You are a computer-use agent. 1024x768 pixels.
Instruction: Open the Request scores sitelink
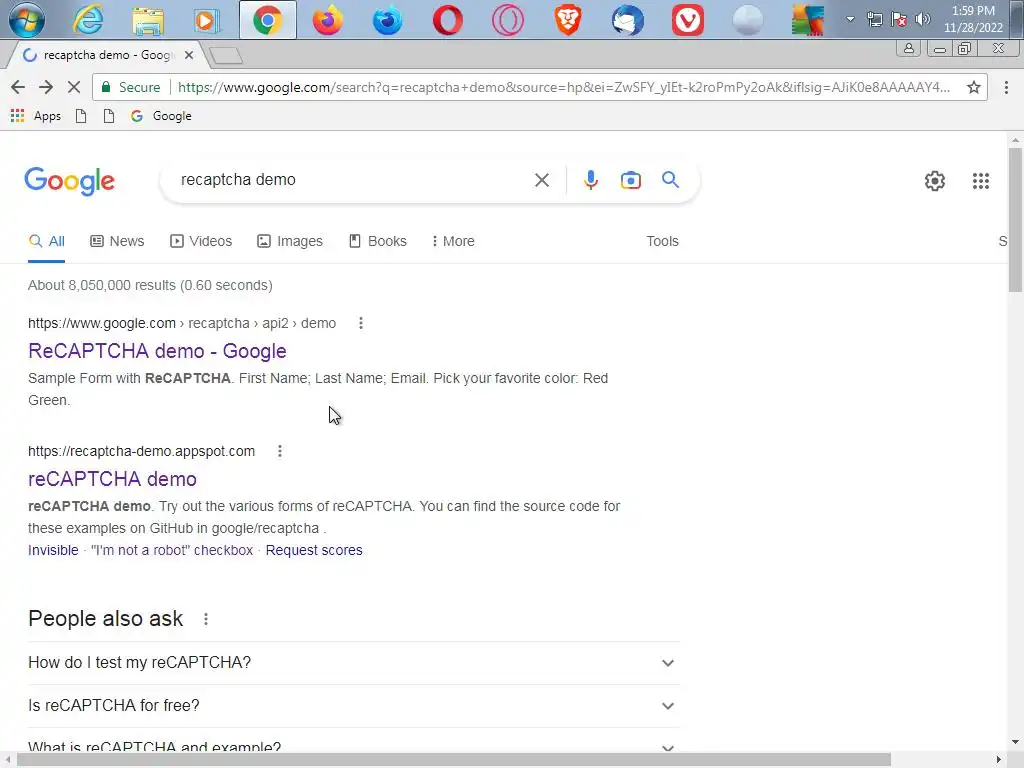[314, 550]
